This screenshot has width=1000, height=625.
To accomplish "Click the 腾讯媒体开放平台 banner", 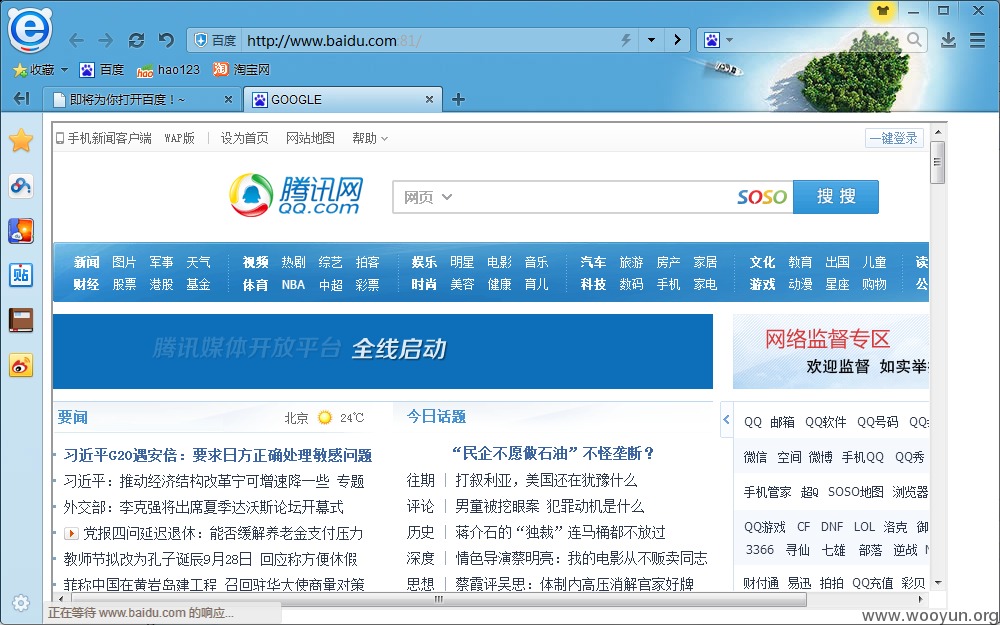I will coord(383,351).
